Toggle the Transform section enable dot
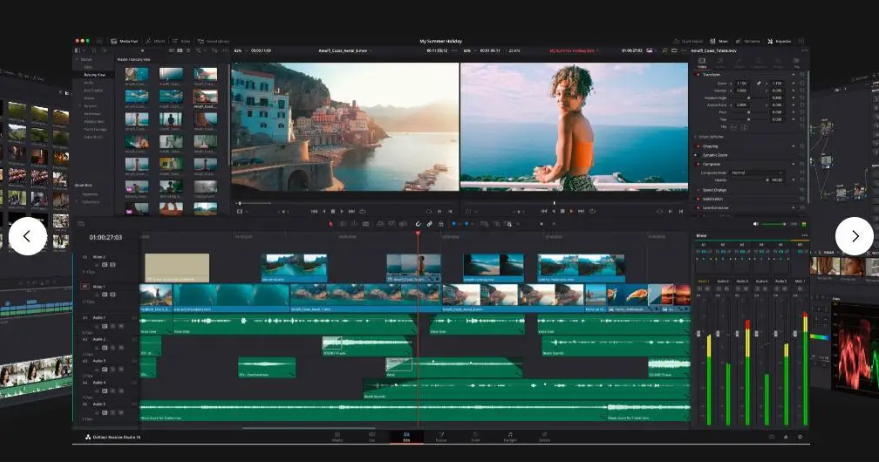The height and width of the screenshot is (463, 879). 697,74
